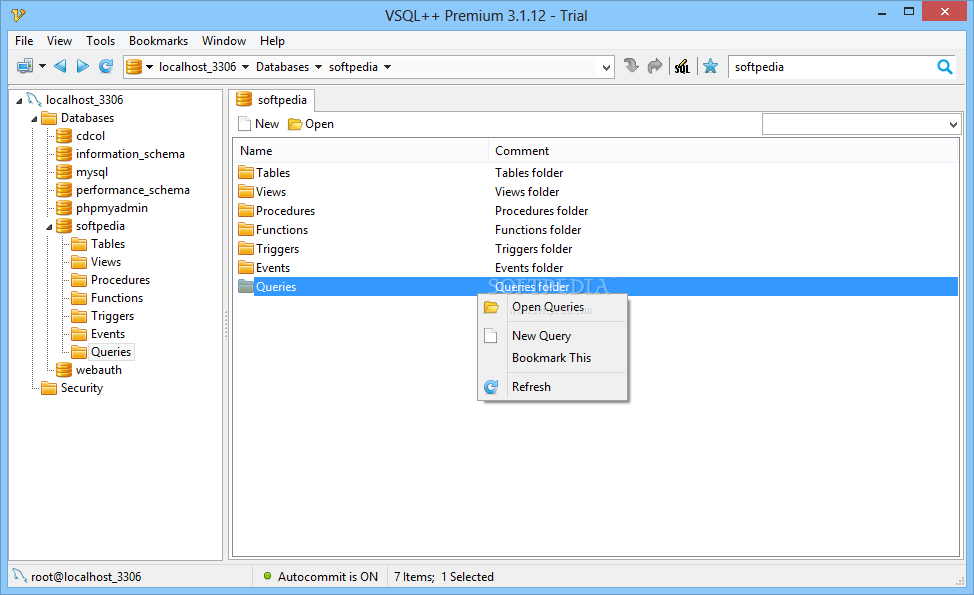The width and height of the screenshot is (974, 595).
Task: Click the gray redo arrow toolbar icon
Action: click(x=655, y=66)
